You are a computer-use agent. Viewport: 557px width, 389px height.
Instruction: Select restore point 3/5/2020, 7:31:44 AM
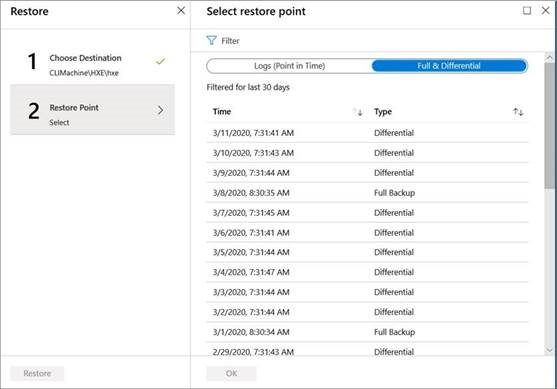point(367,252)
